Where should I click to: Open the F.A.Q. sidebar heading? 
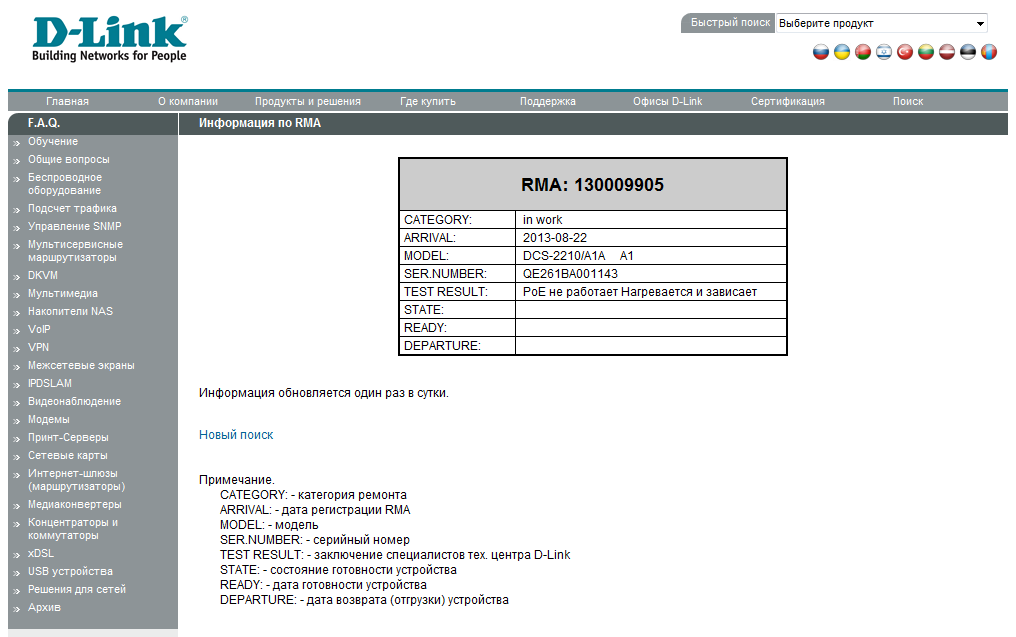point(43,122)
